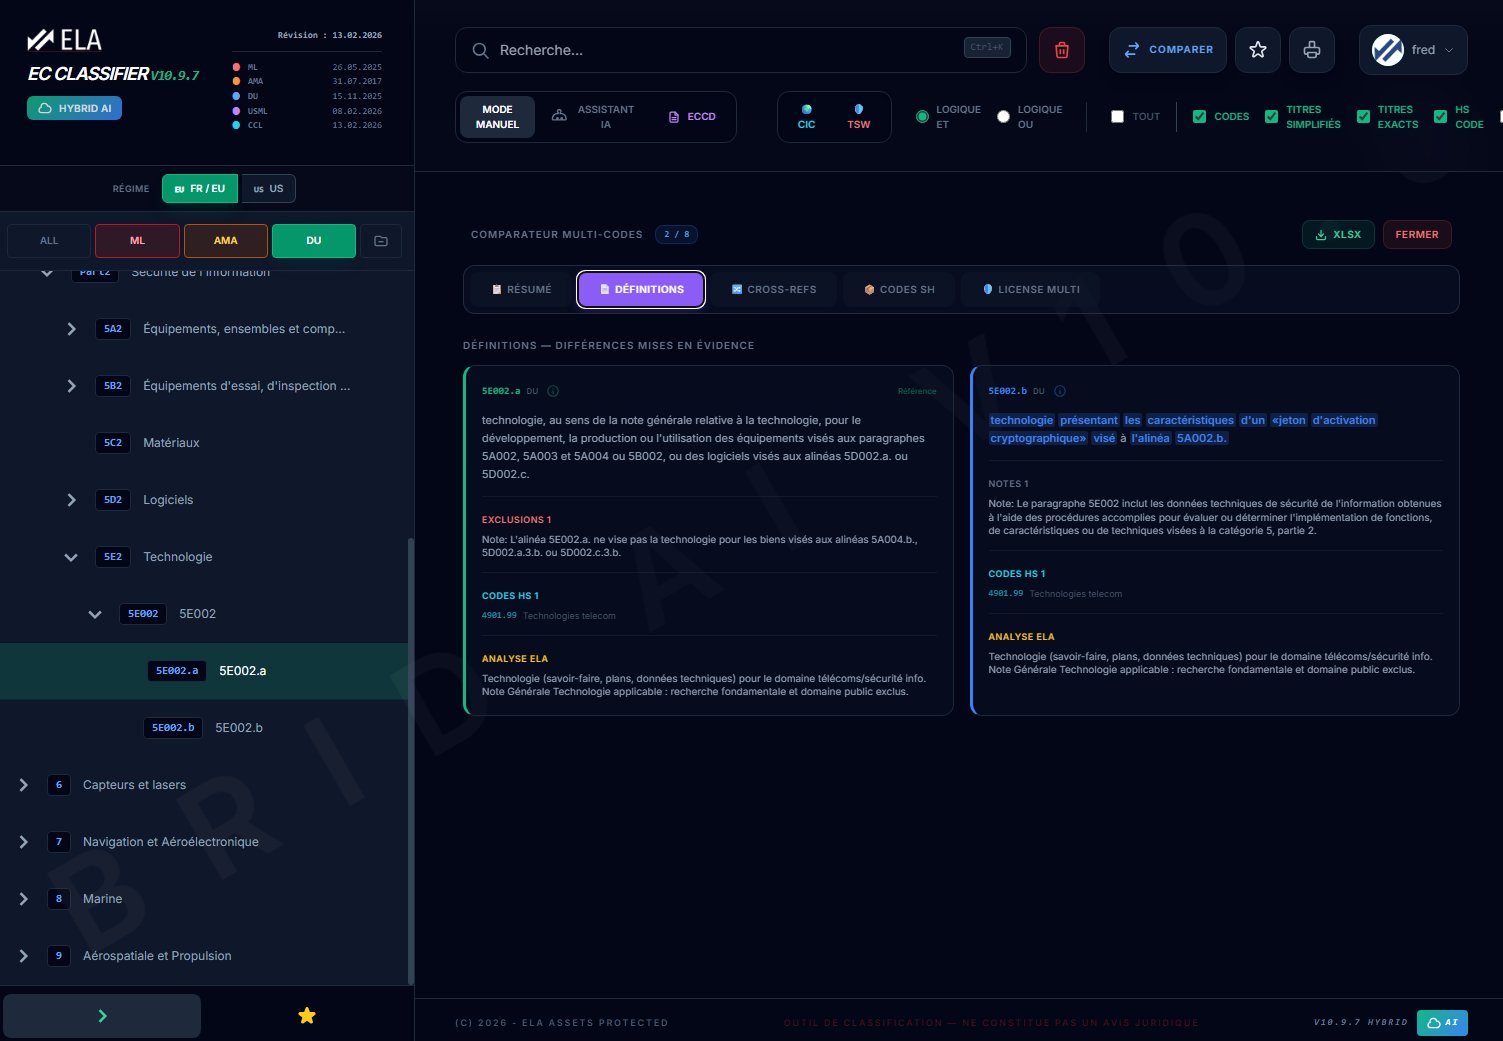Click the AI cloud badge in footer
Screen dimensions: 1503x1041
pos(1441,1022)
